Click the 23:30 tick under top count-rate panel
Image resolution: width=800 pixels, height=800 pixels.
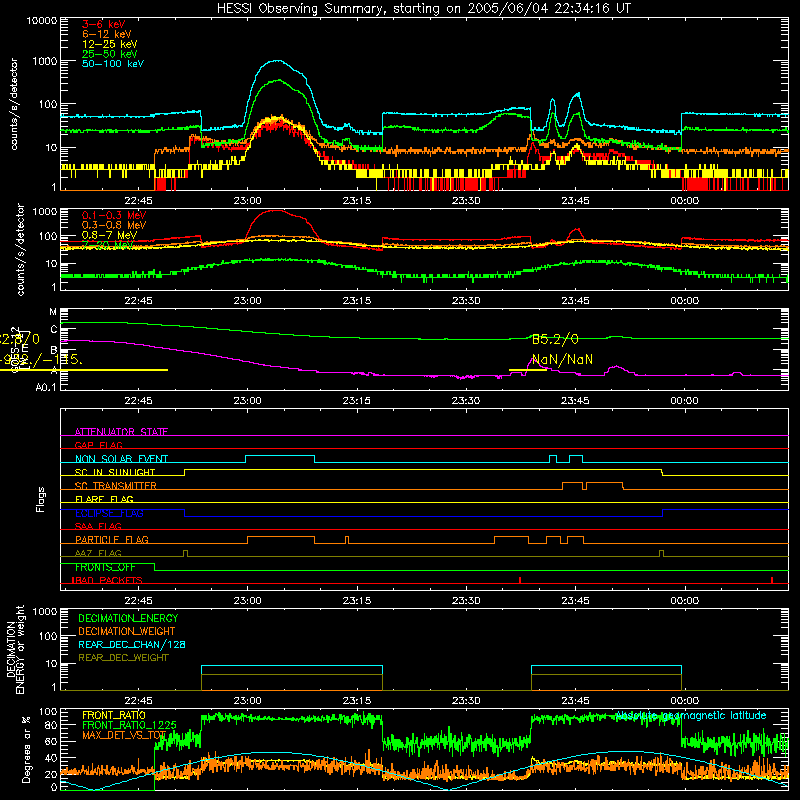click(466, 201)
